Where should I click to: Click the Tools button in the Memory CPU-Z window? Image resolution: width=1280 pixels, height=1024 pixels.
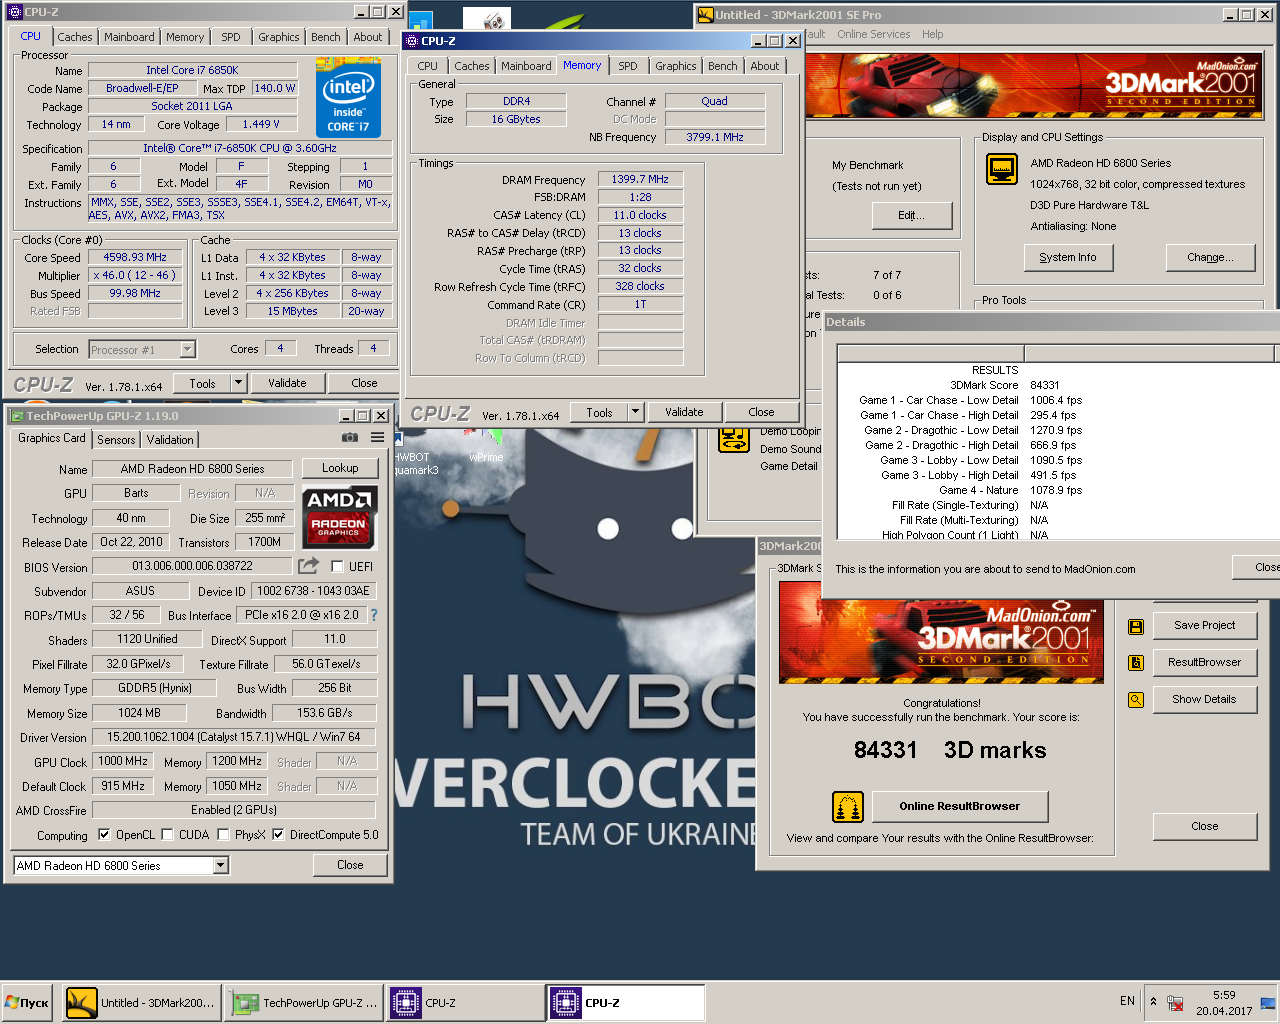(x=599, y=412)
